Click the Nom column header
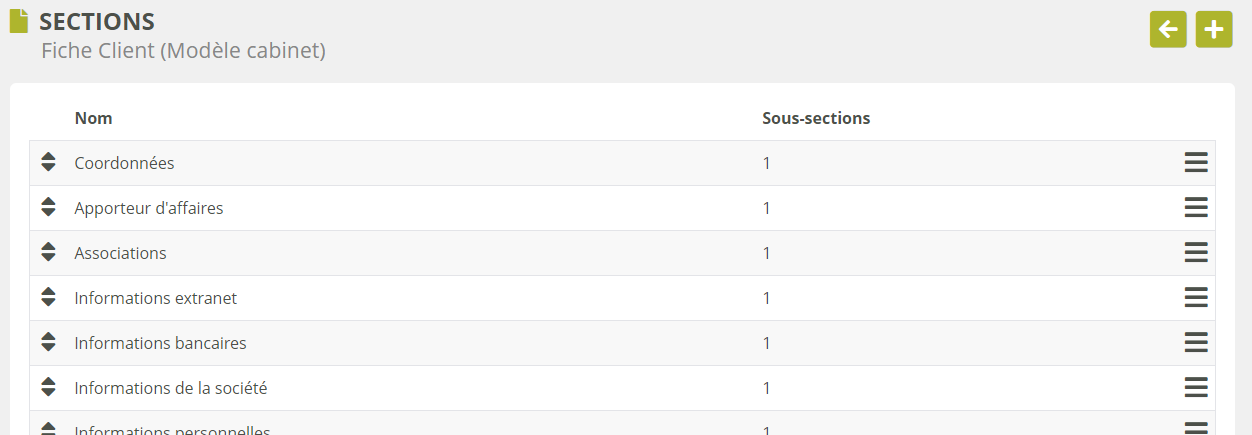The width and height of the screenshot is (1252, 435). pos(93,118)
